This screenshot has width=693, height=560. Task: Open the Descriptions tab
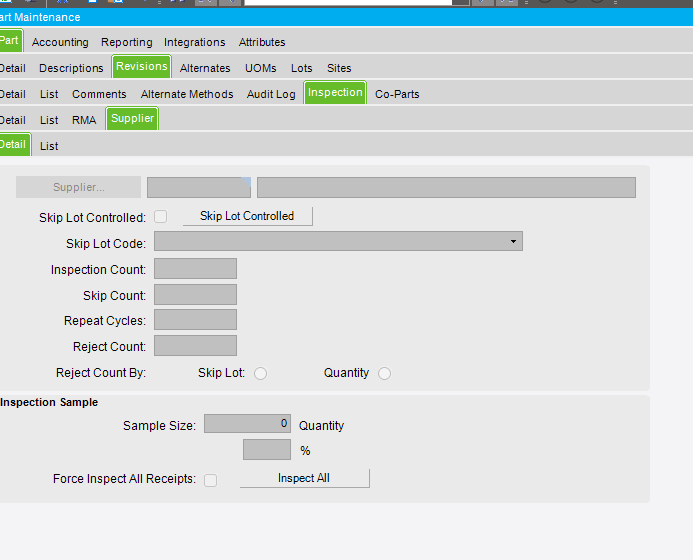point(71,69)
